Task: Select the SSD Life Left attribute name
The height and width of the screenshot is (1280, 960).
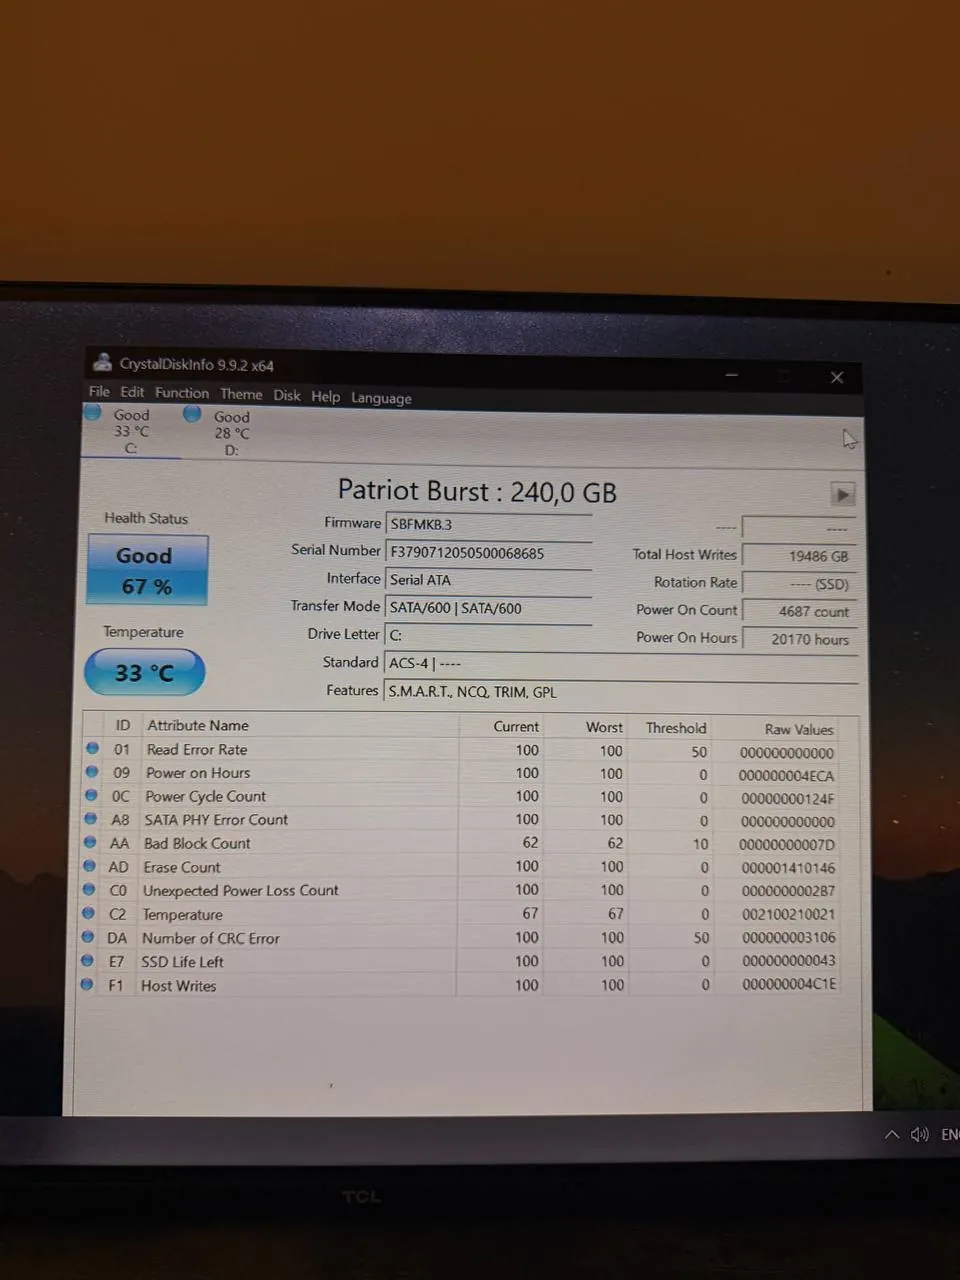Action: pos(182,961)
